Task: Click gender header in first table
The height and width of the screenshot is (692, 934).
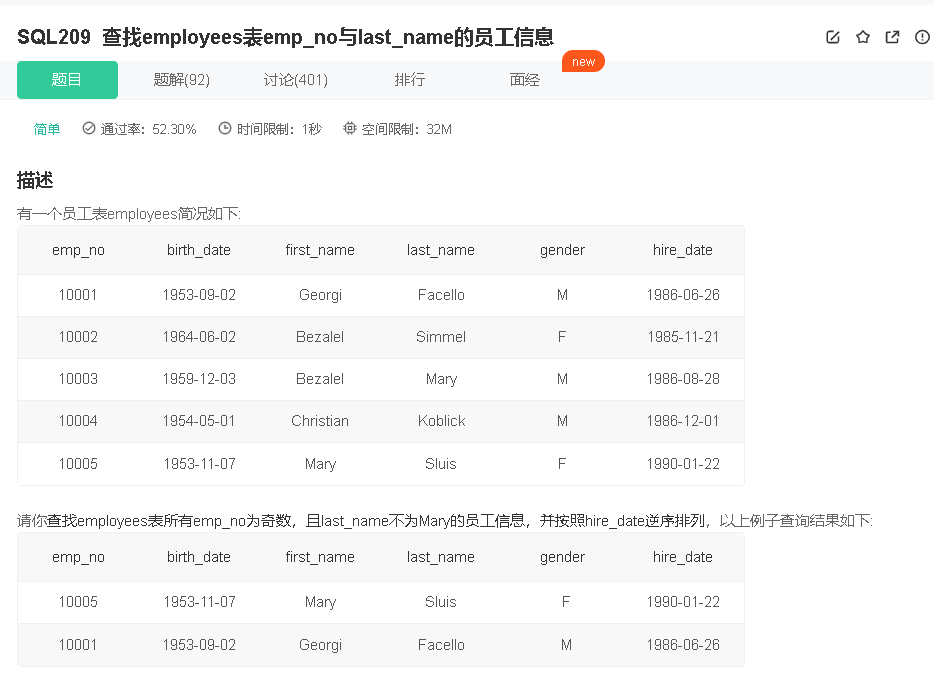Action: point(562,250)
